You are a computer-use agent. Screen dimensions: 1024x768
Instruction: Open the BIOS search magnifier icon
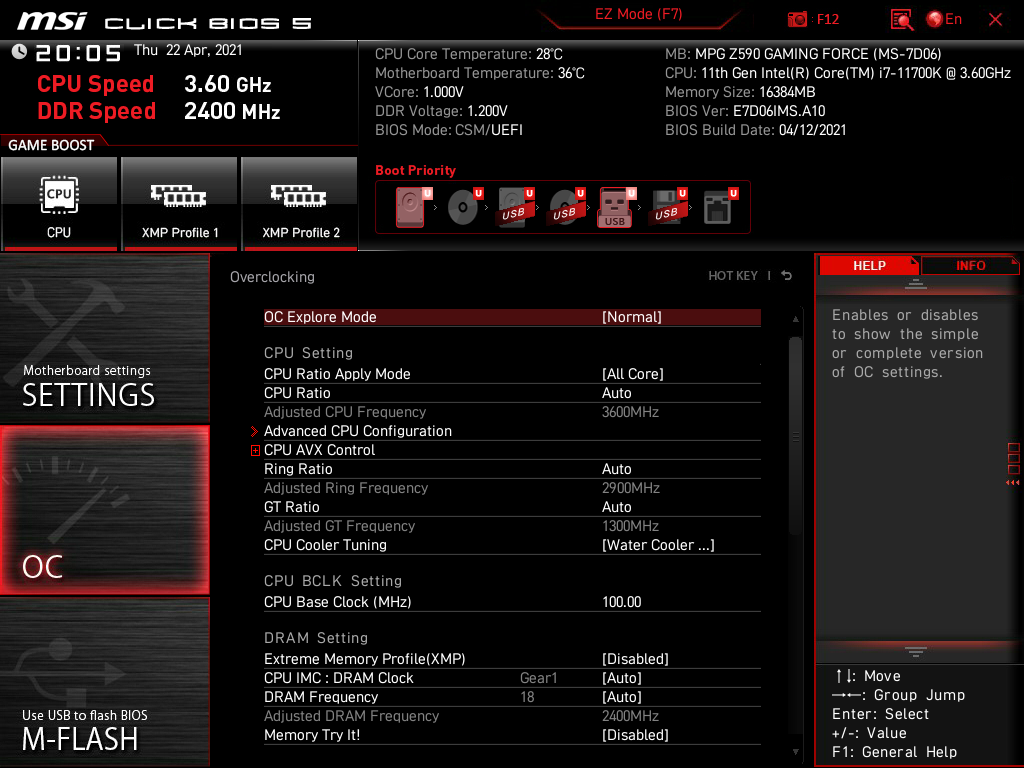tap(902, 20)
